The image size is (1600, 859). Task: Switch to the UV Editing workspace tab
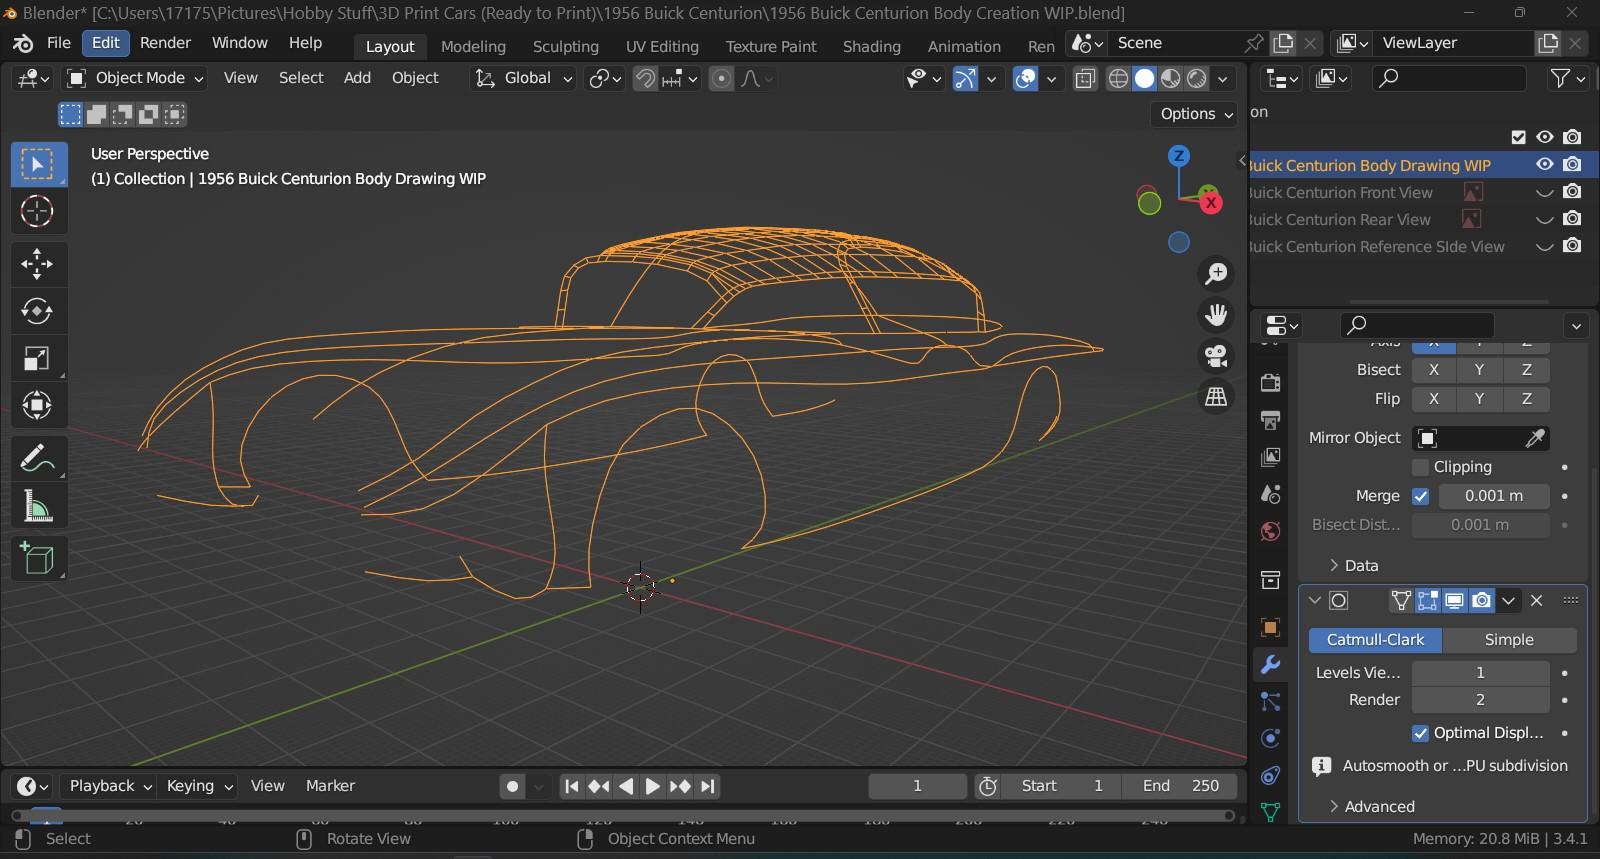pyautogui.click(x=662, y=46)
